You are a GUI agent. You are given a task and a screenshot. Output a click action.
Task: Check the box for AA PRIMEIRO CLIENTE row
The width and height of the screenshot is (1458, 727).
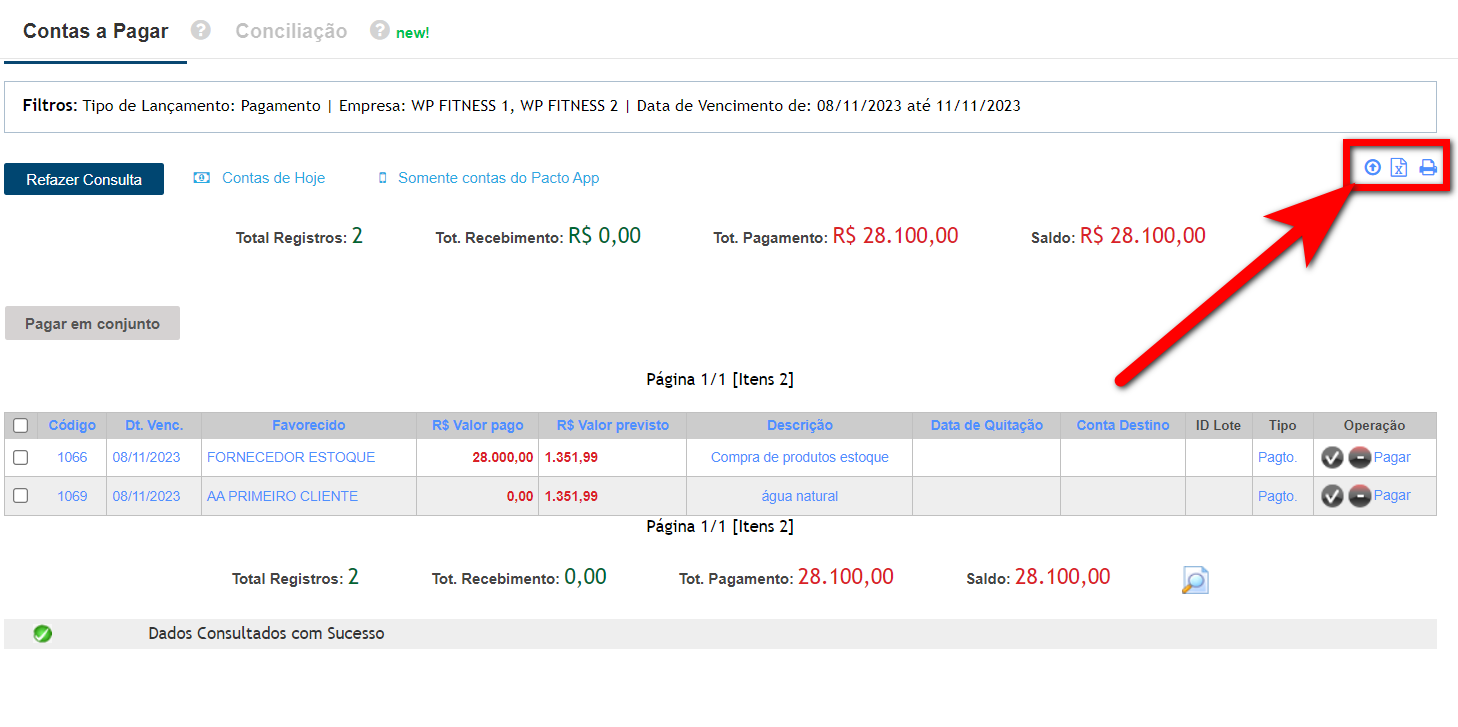pyautogui.click(x=21, y=496)
